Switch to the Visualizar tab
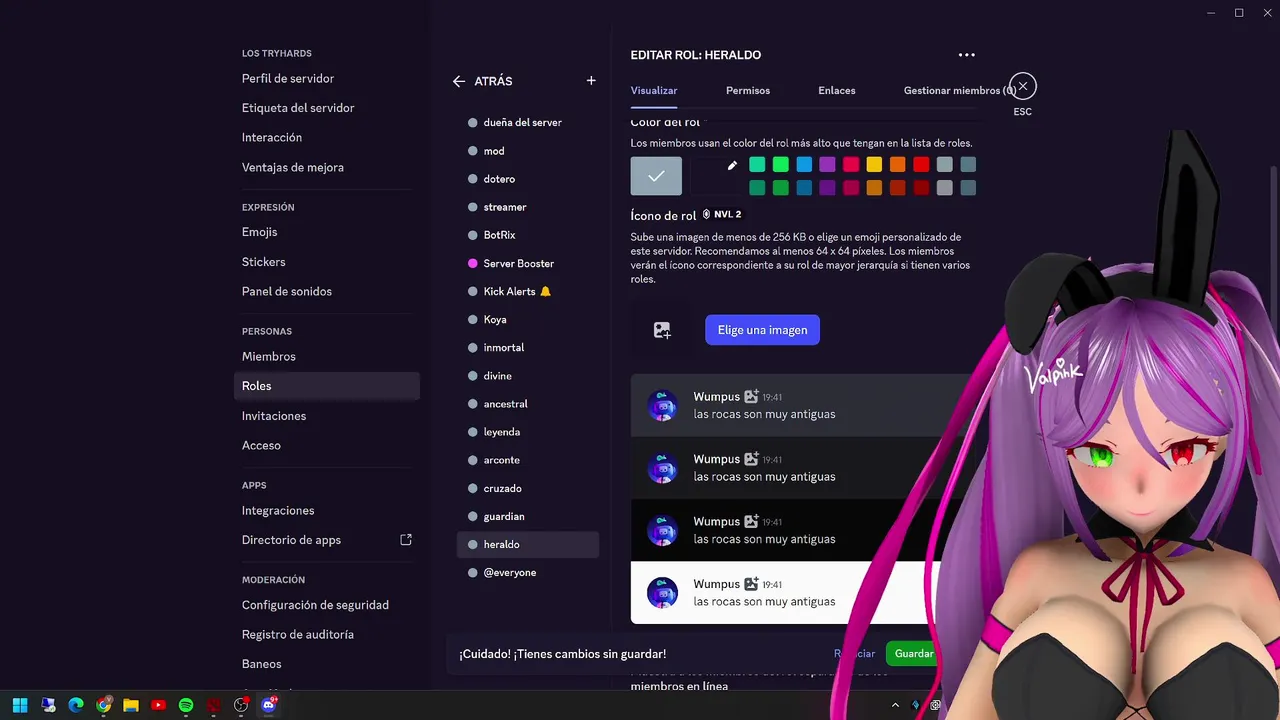Image resolution: width=1280 pixels, height=720 pixels. [x=654, y=90]
